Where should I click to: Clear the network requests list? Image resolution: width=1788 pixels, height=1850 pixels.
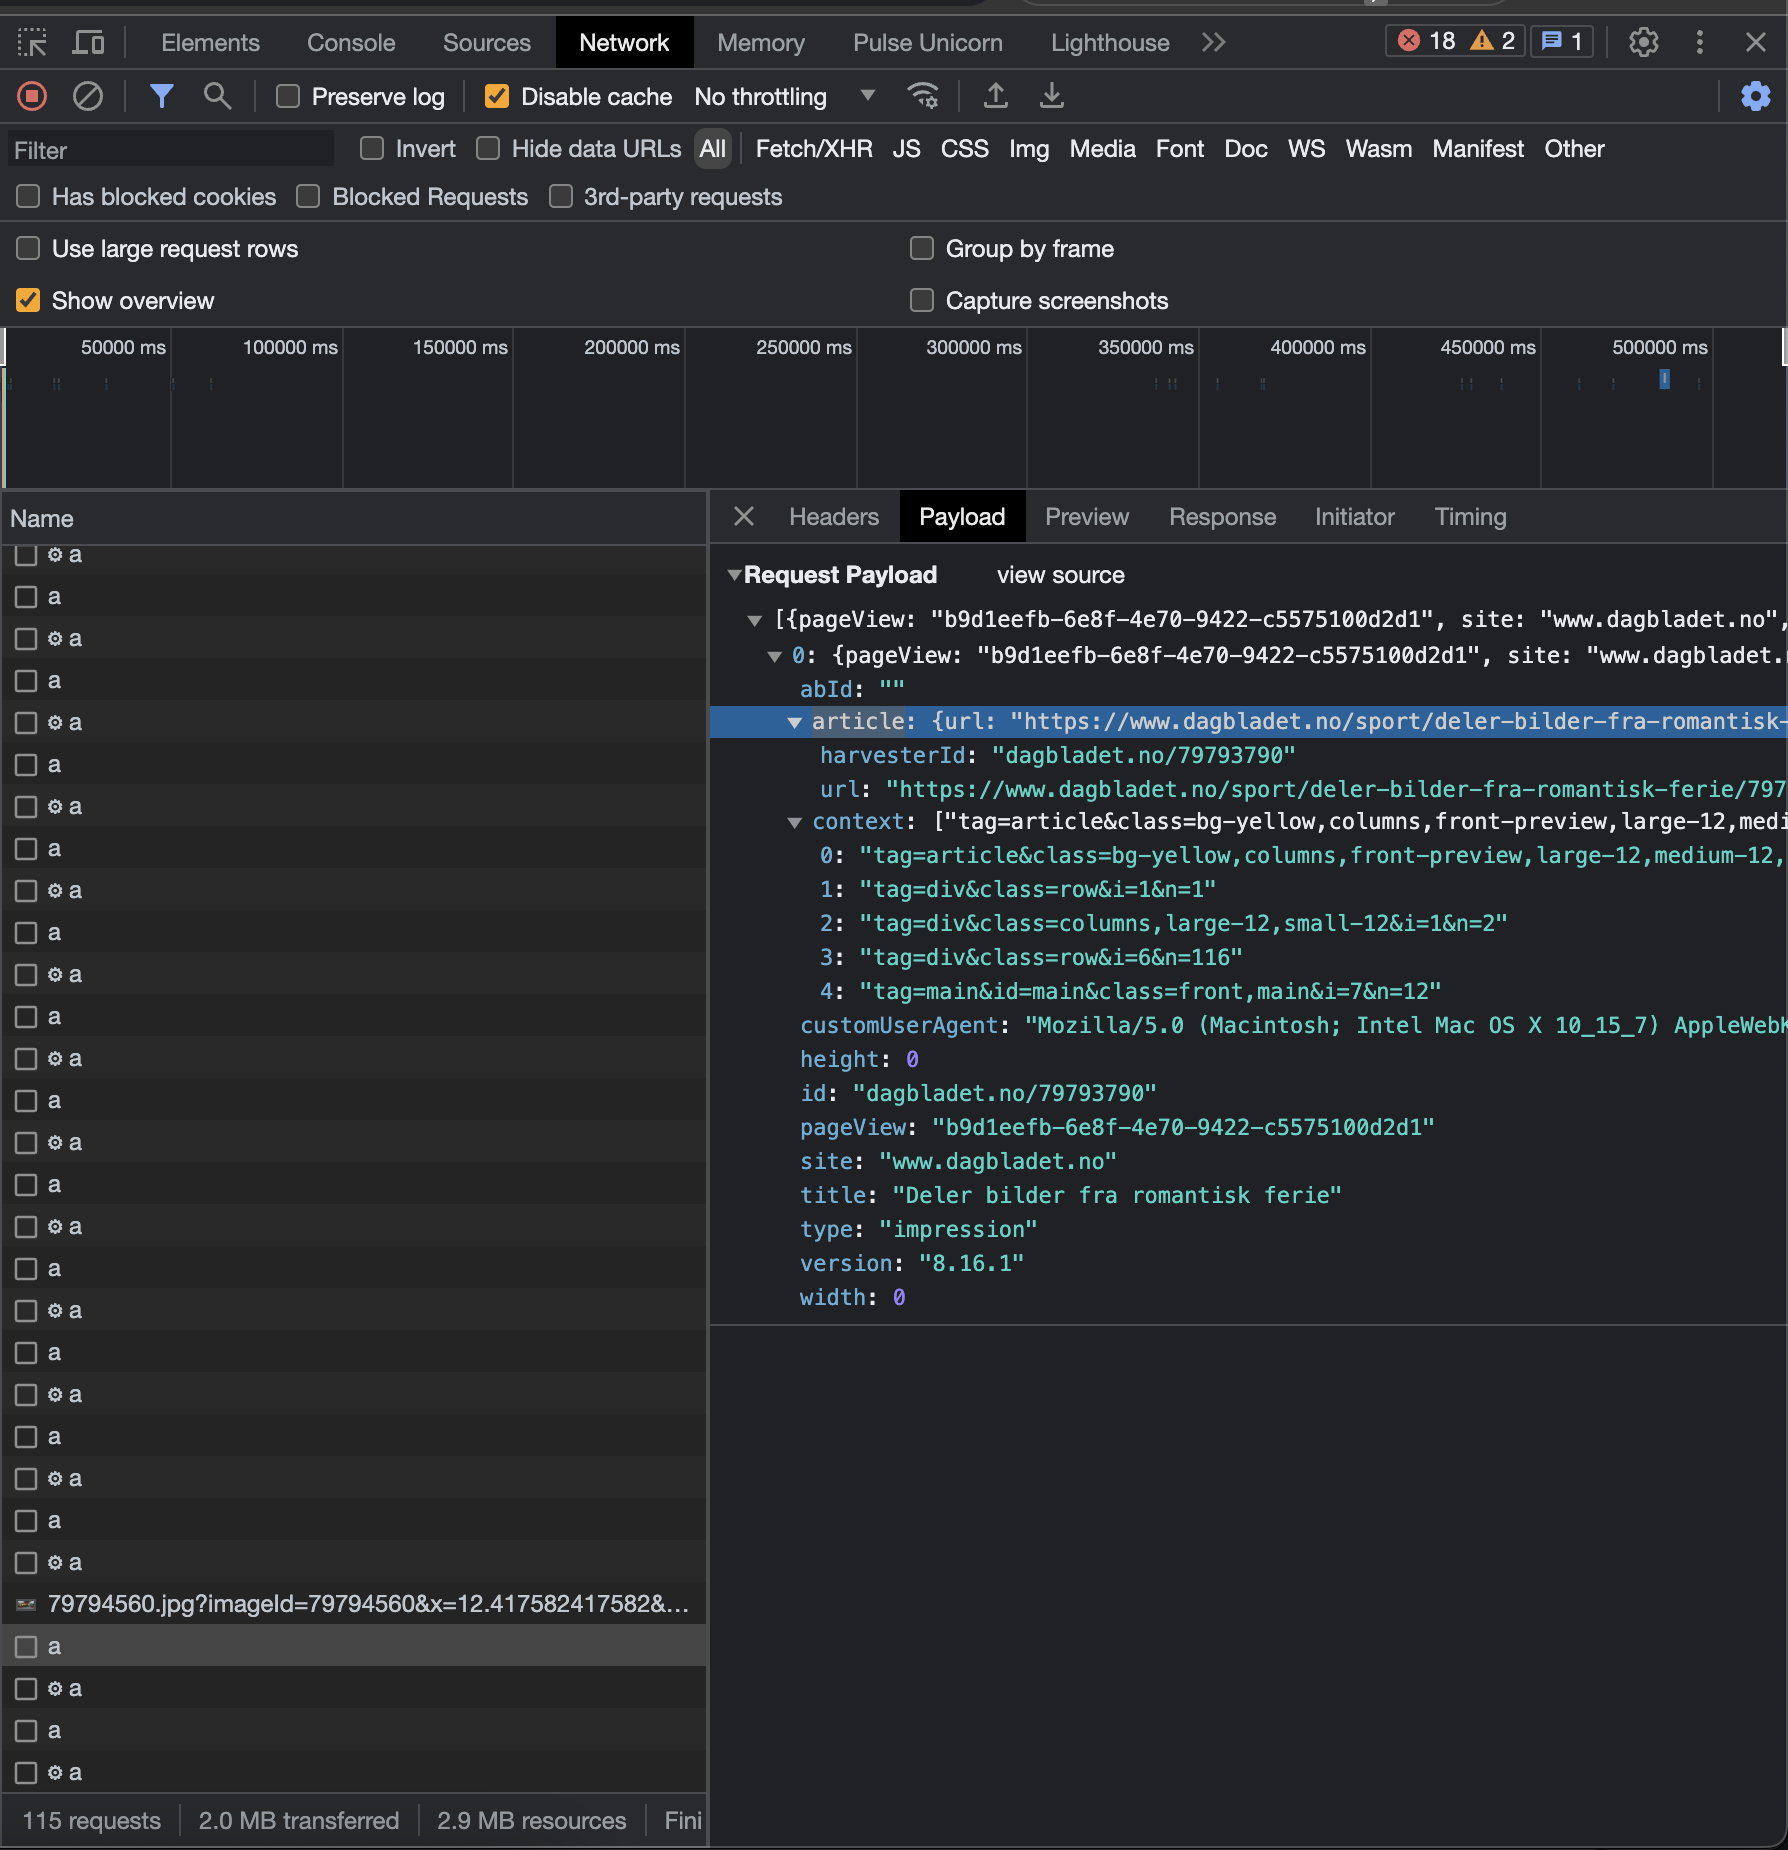[x=88, y=96]
